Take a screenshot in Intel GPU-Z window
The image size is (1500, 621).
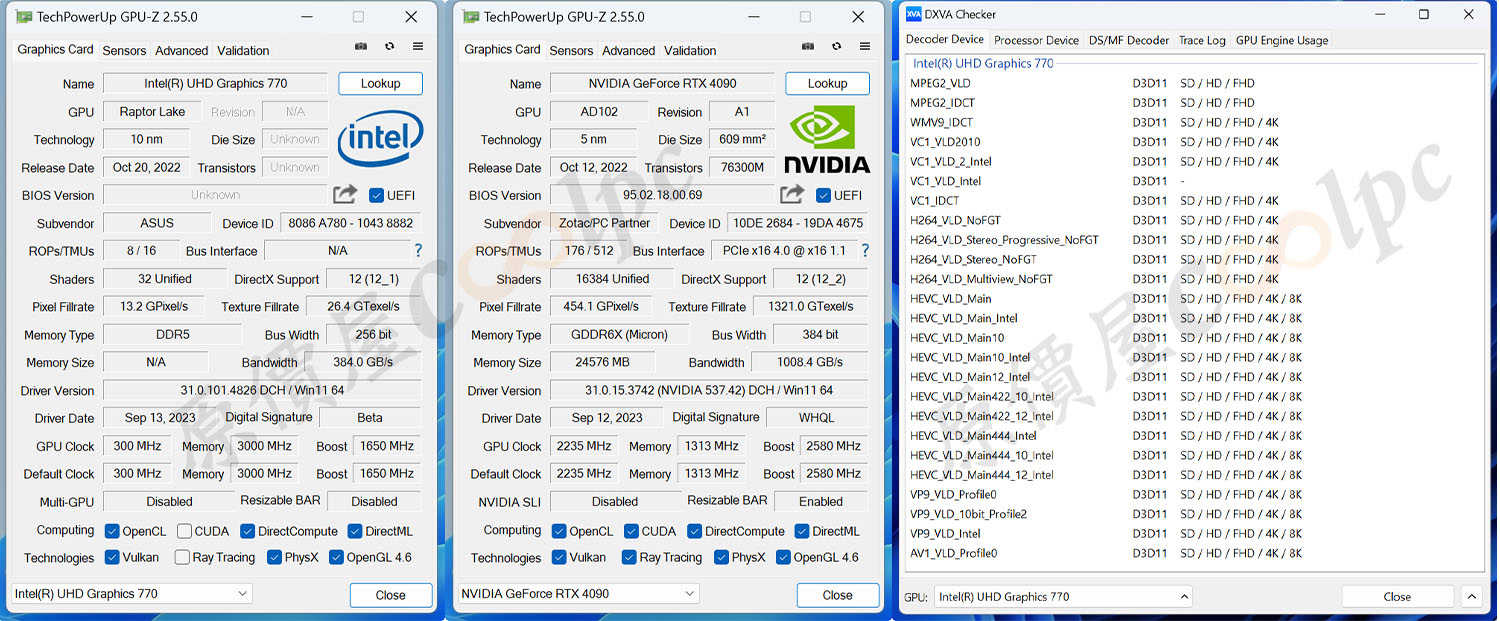(360, 47)
